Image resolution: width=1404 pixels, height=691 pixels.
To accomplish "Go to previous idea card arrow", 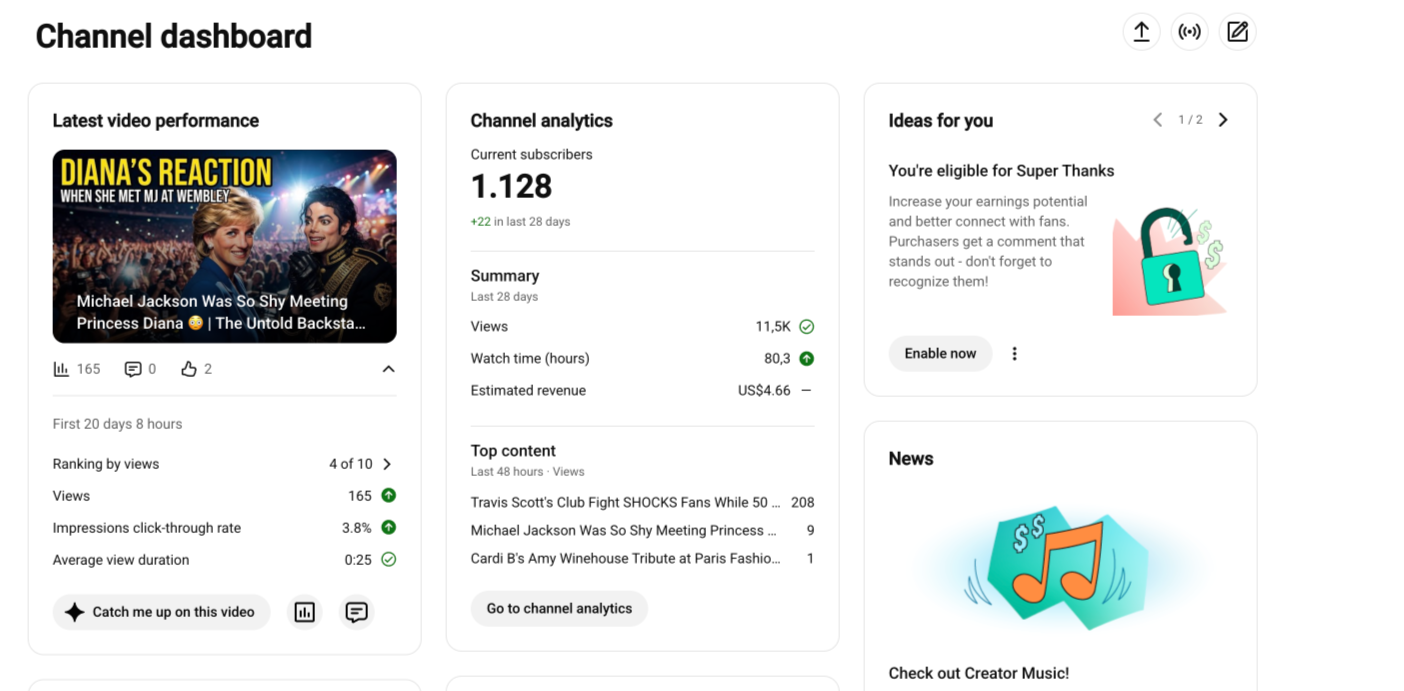I will click(1157, 120).
